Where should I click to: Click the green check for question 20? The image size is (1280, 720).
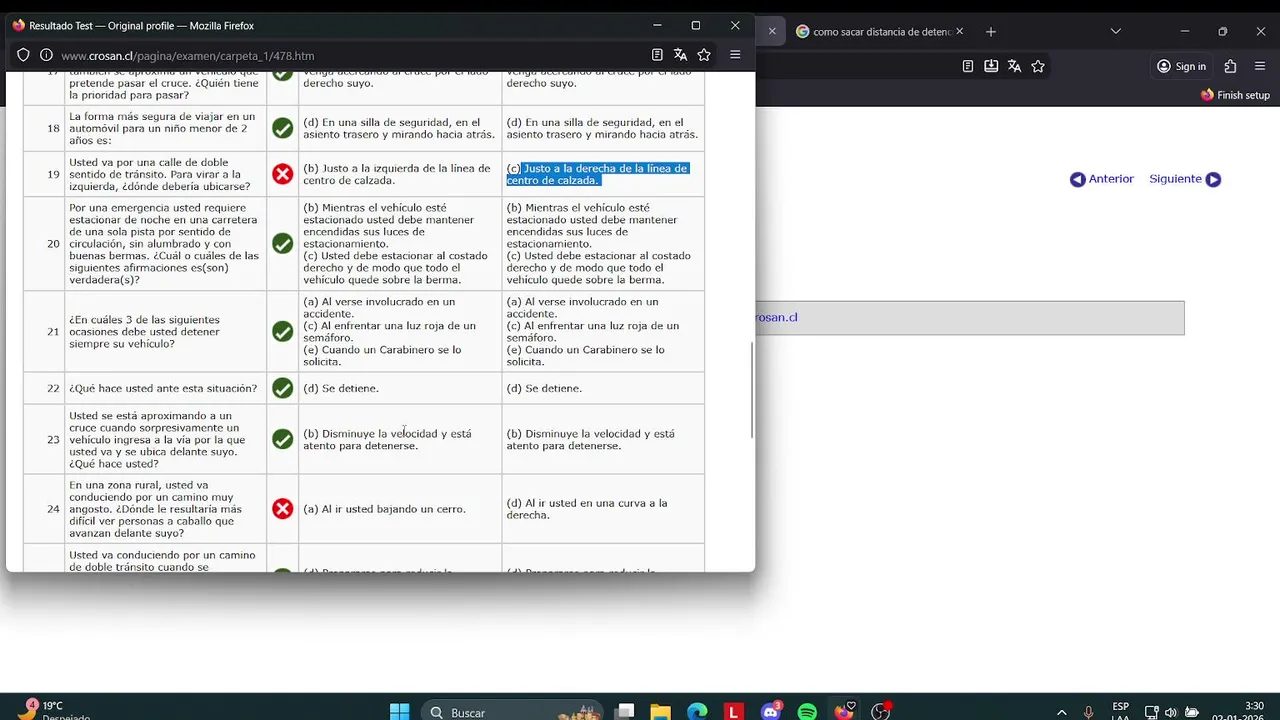pos(283,244)
